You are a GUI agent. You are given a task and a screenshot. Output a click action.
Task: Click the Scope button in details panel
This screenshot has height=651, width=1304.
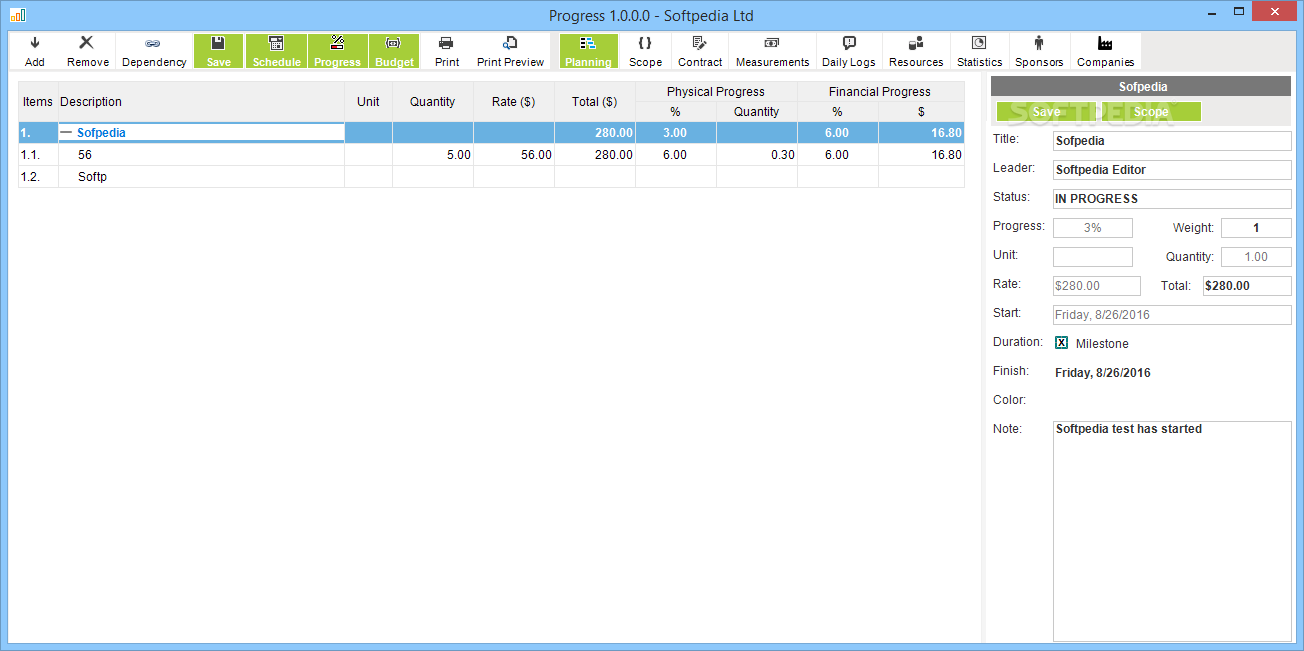click(1150, 112)
